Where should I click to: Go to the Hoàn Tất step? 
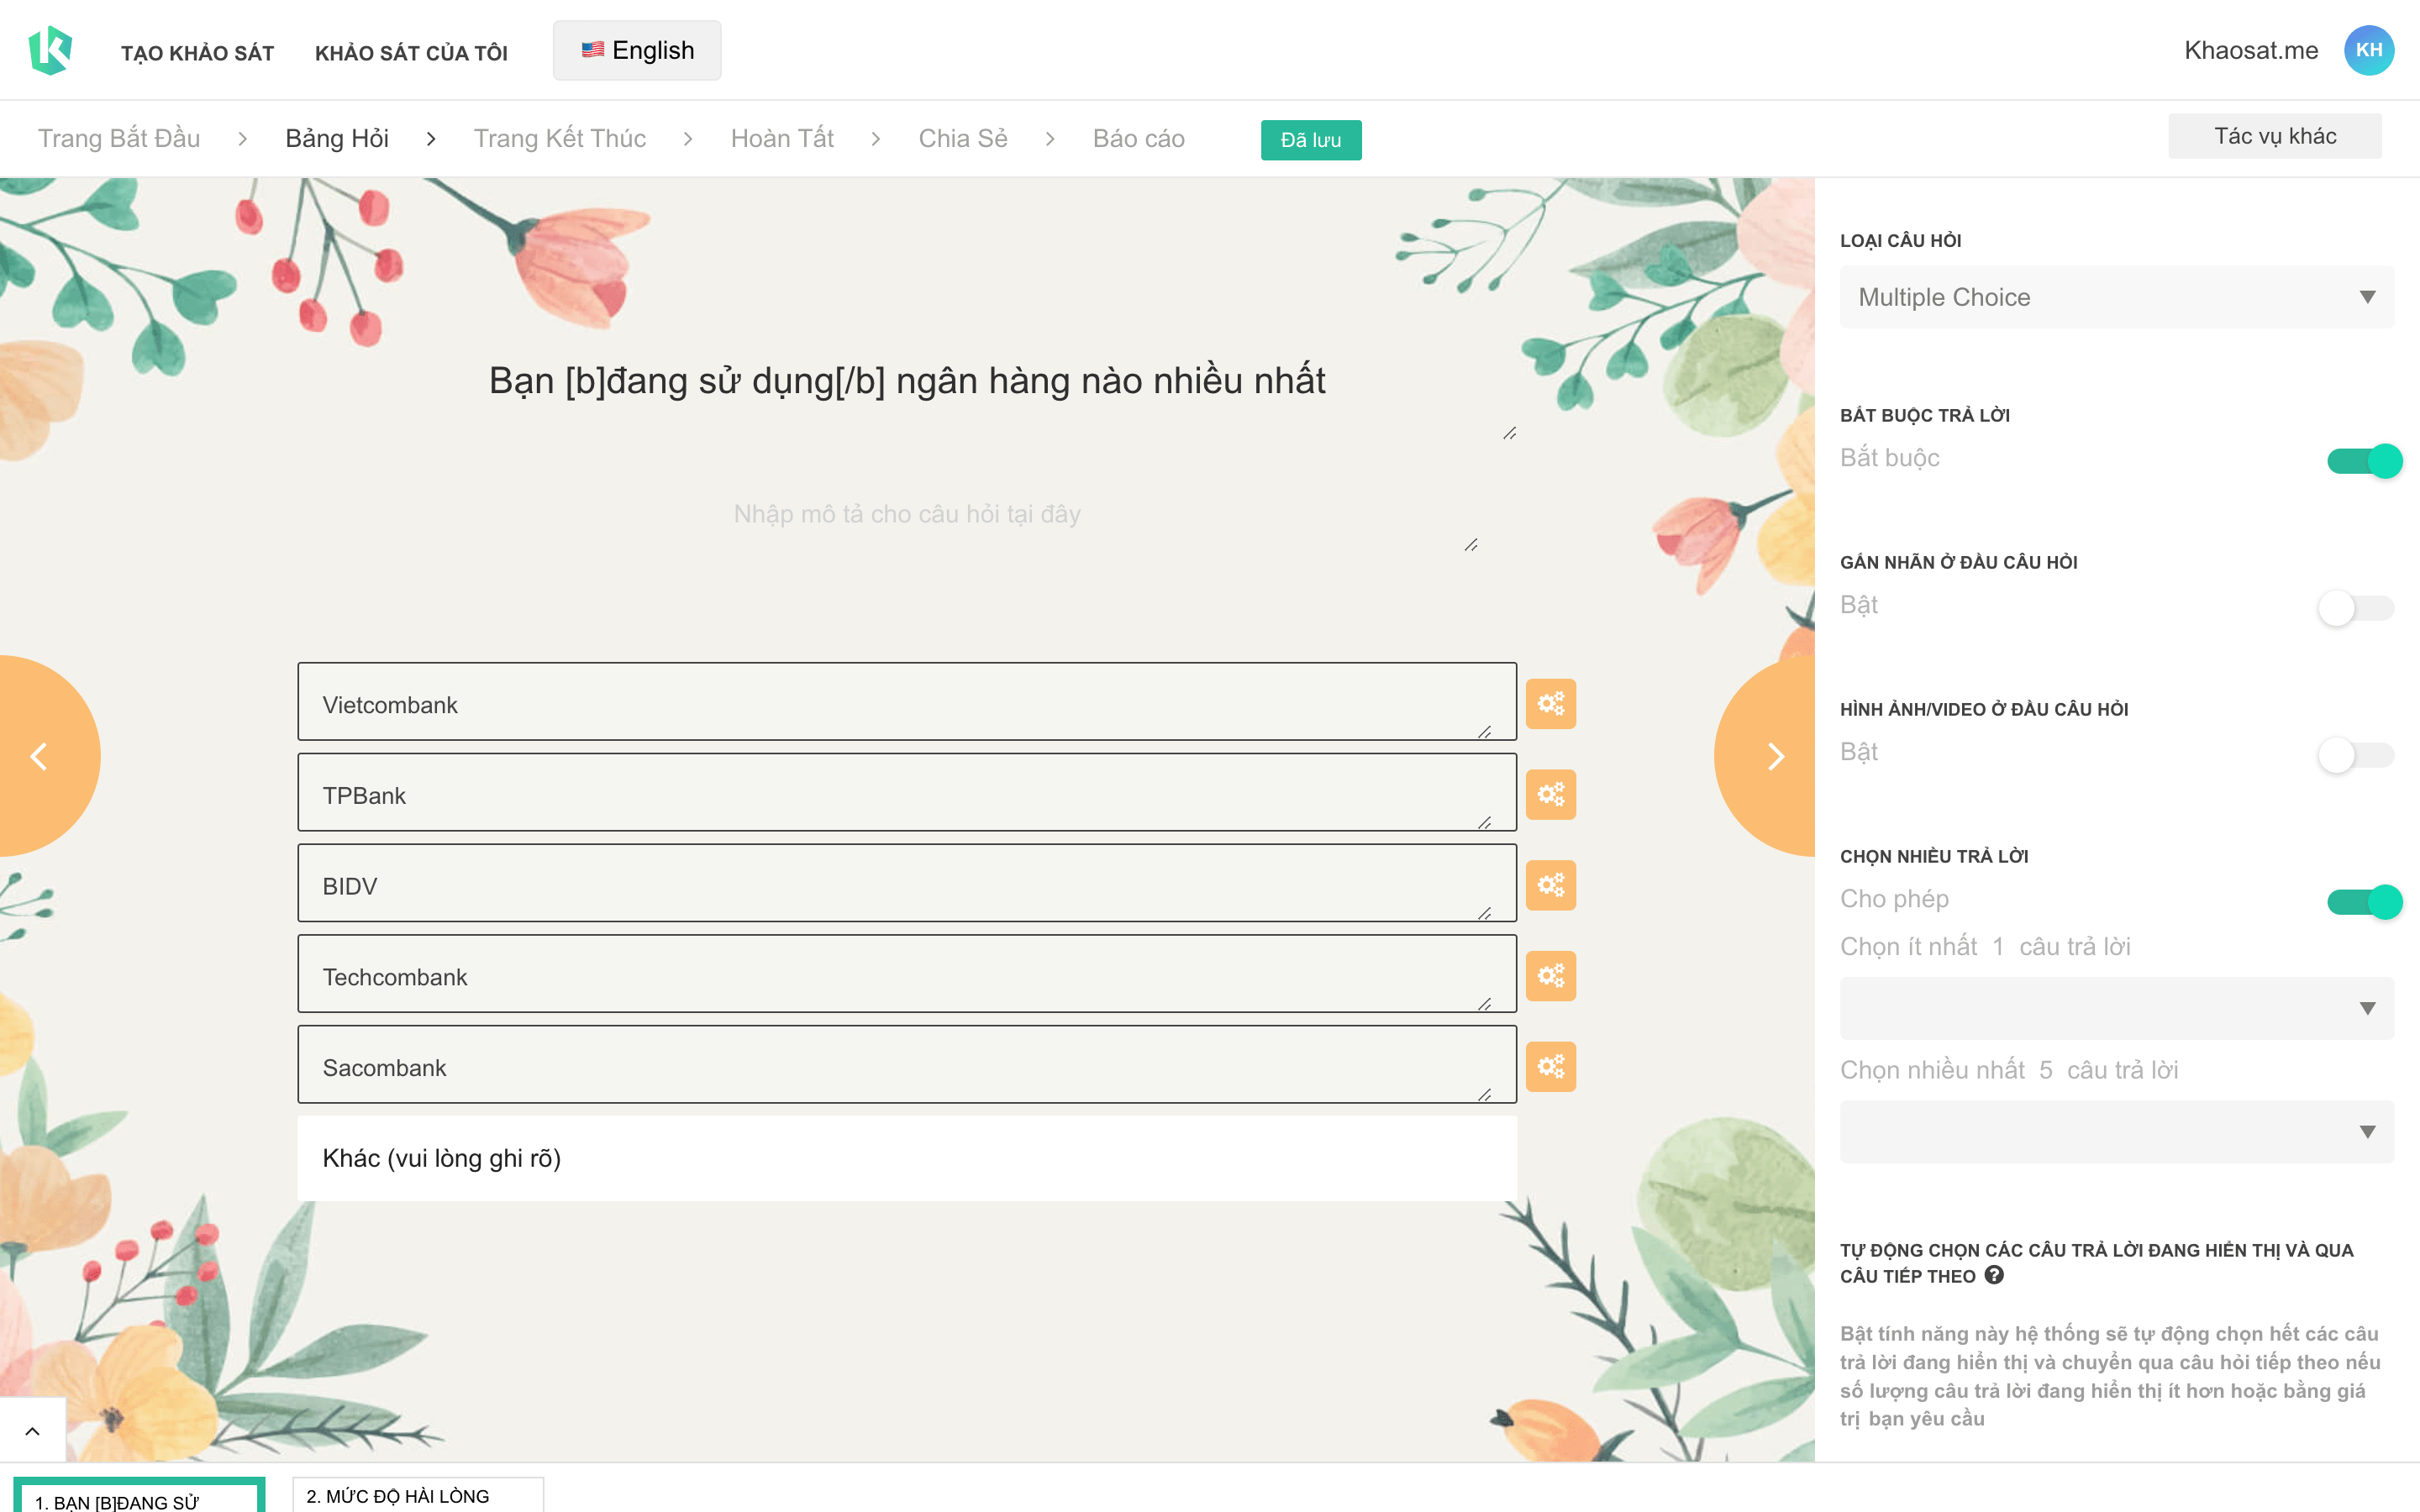point(782,138)
